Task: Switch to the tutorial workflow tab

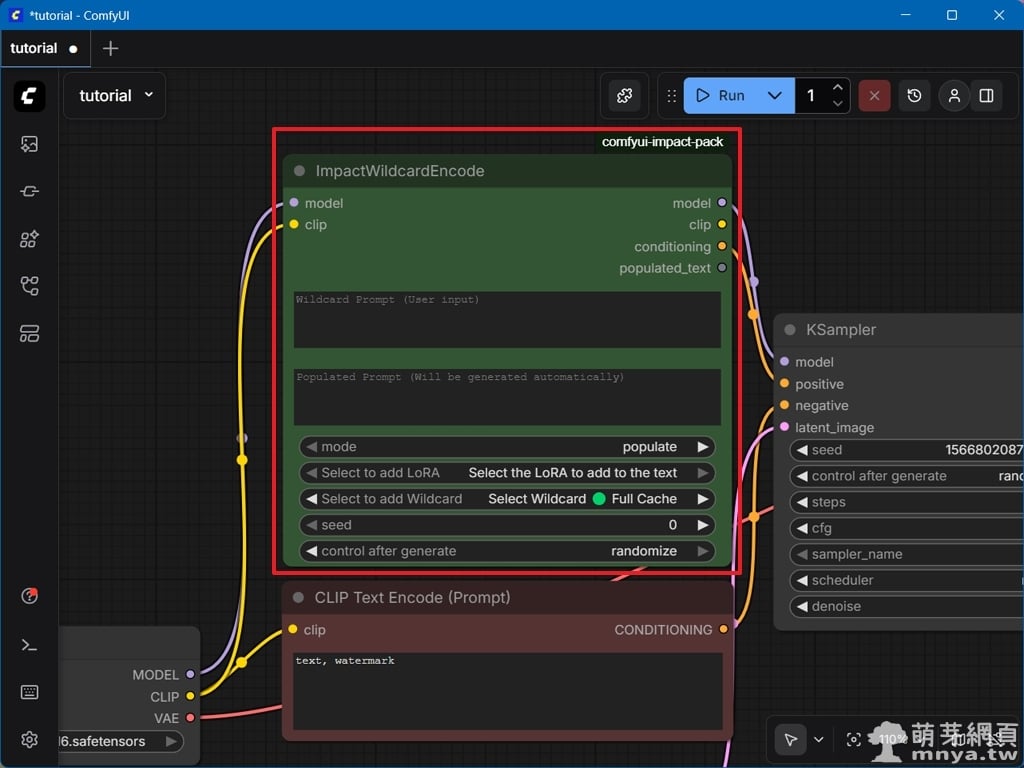Action: pos(34,48)
